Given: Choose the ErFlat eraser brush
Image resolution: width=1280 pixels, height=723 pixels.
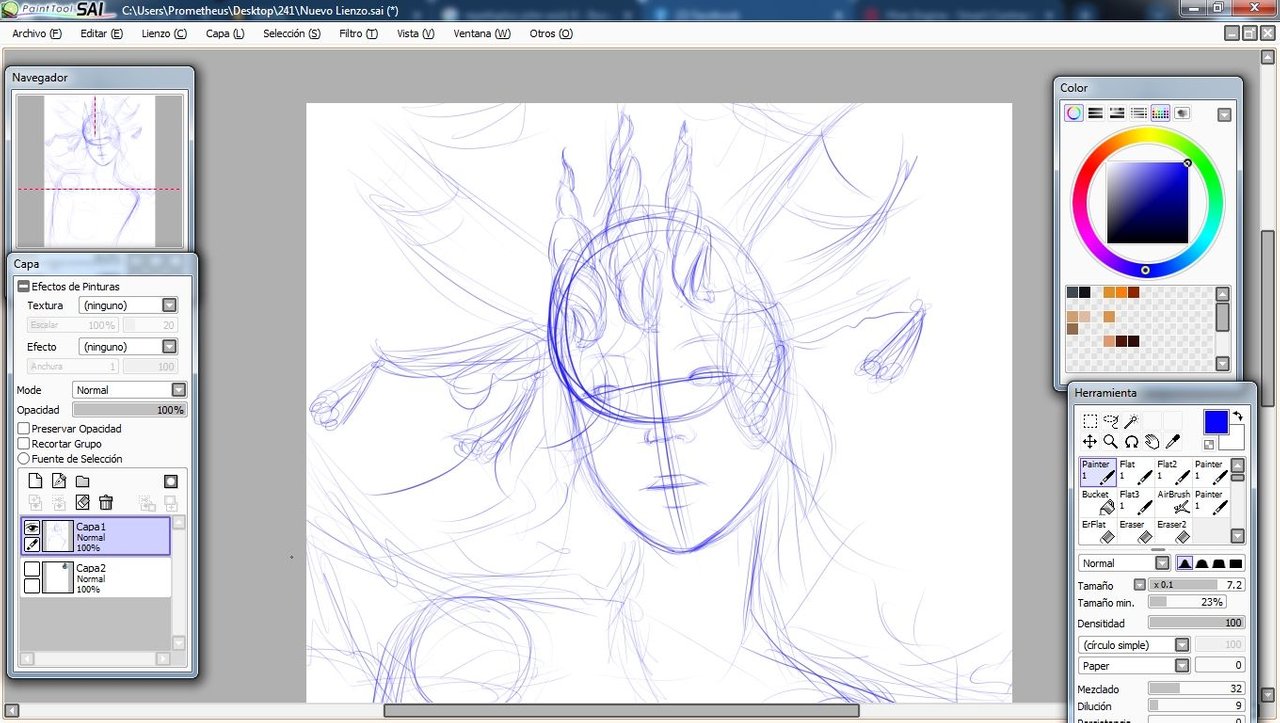Looking at the screenshot, I should [1098, 531].
